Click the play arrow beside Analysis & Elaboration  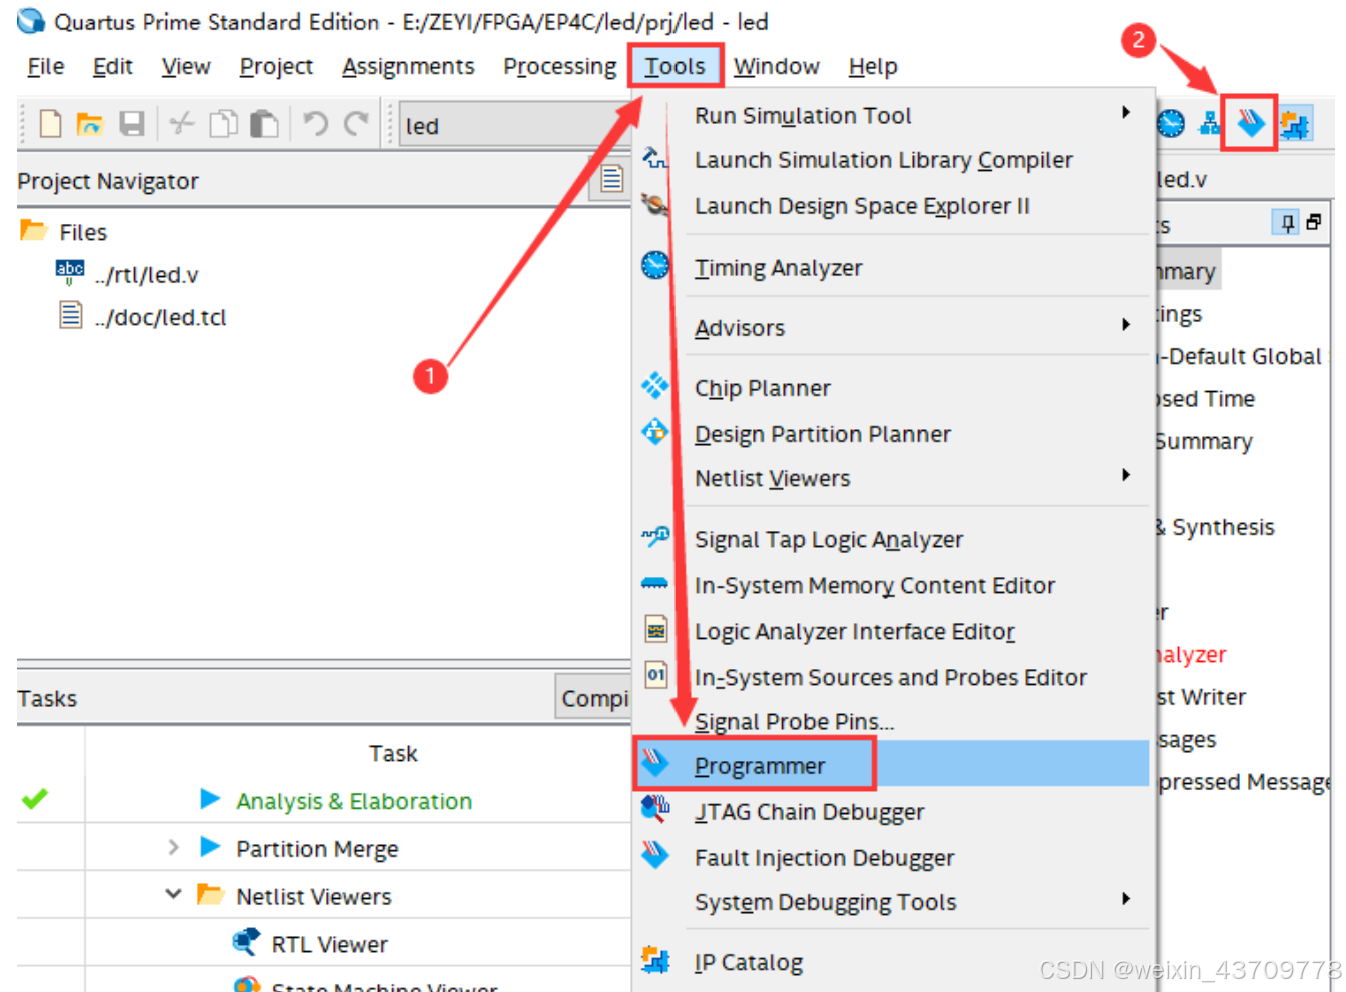coord(210,799)
